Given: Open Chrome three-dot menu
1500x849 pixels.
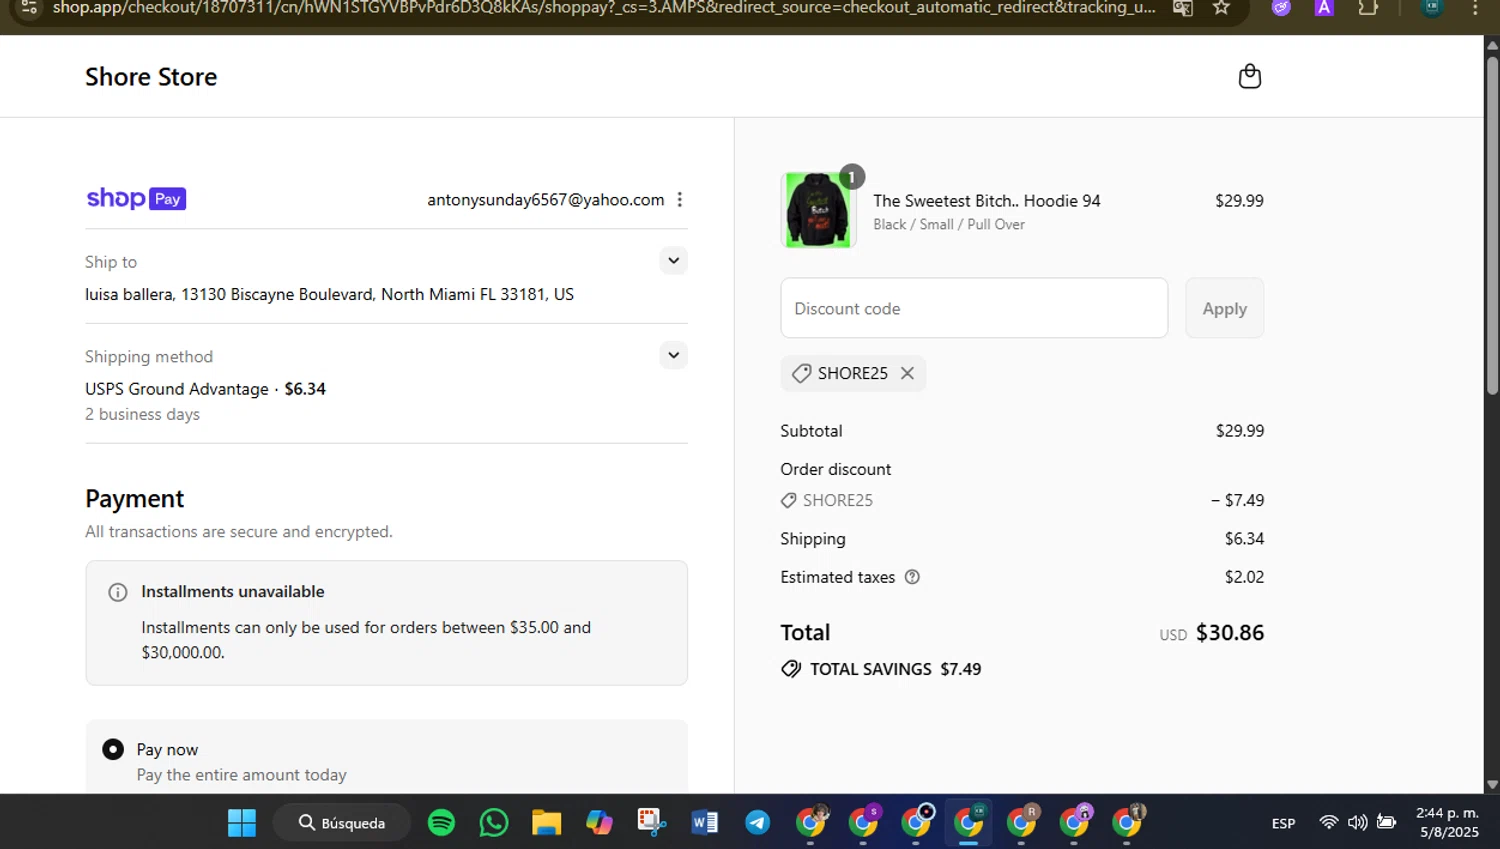Looking at the screenshot, I should click(x=1475, y=8).
